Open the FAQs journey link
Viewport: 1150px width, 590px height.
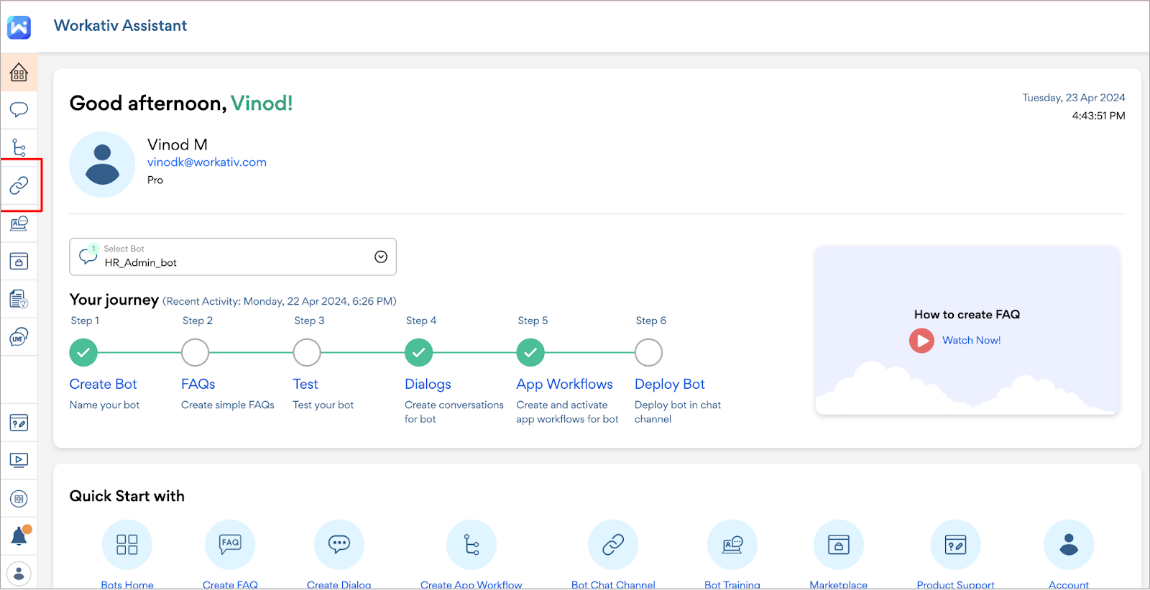pyautogui.click(x=198, y=385)
